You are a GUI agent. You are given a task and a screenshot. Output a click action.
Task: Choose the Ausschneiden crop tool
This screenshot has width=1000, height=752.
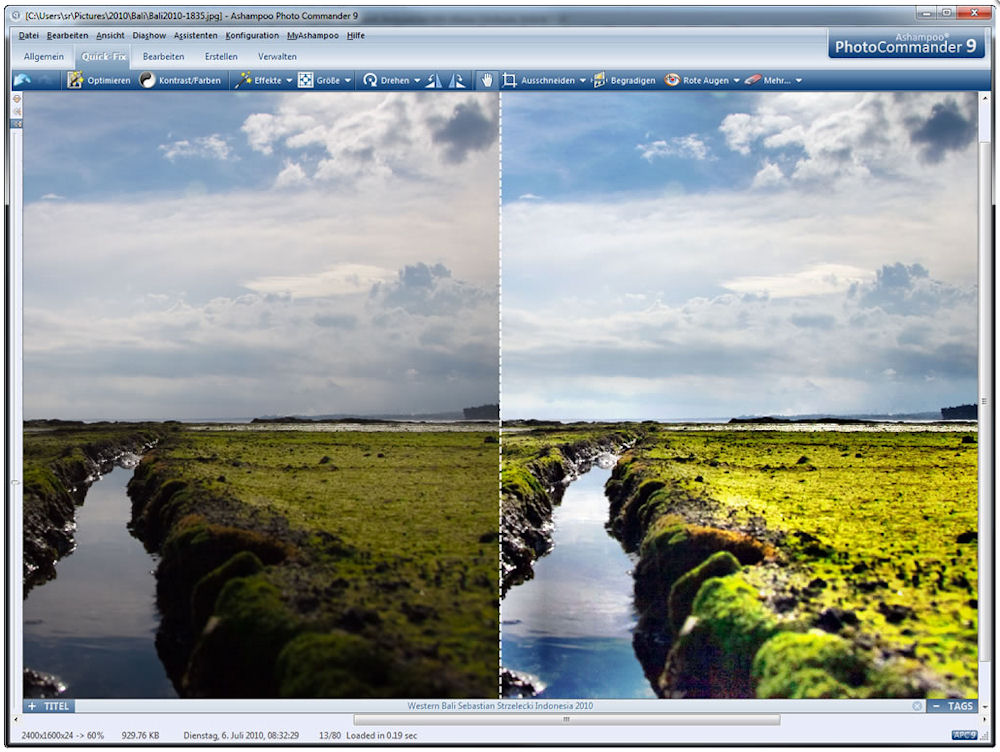click(510, 80)
